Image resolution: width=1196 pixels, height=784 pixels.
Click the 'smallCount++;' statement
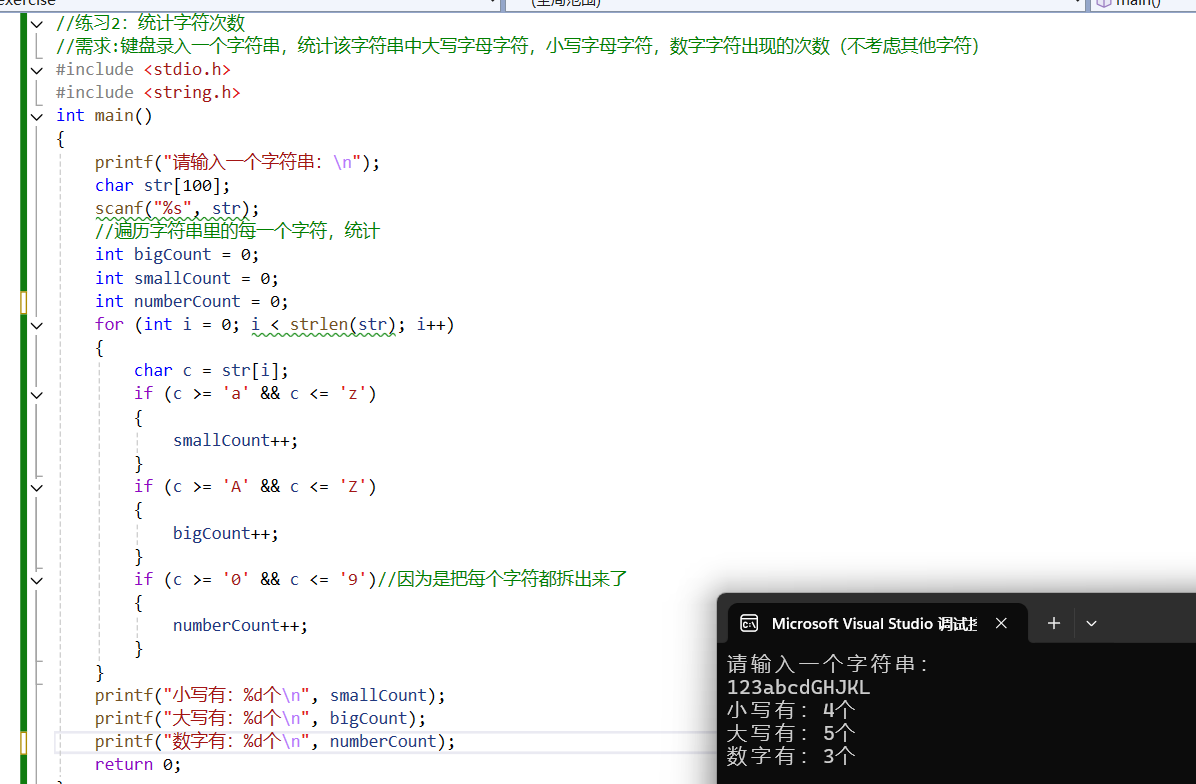tap(236, 441)
